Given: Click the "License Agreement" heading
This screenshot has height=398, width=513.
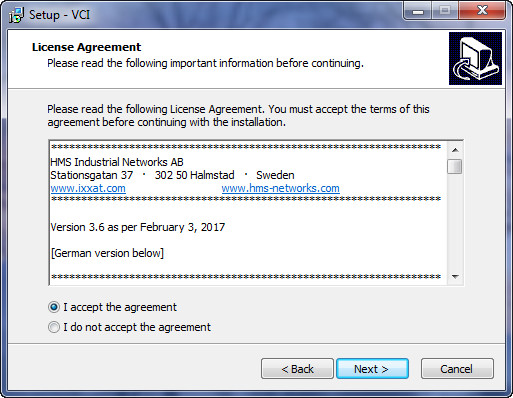Looking at the screenshot, I should 86,47.
